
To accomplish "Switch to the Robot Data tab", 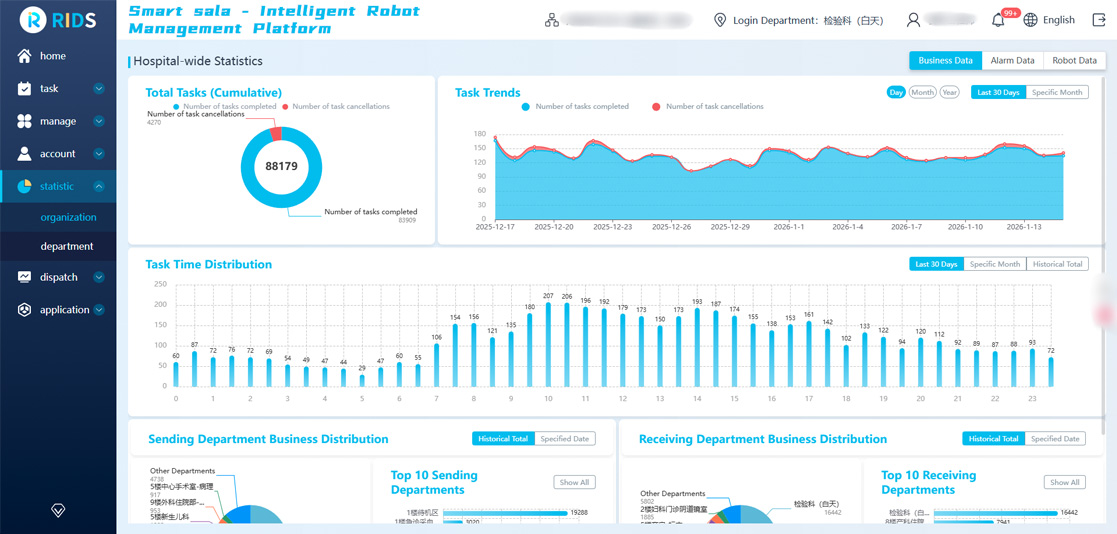I will 1074,61.
